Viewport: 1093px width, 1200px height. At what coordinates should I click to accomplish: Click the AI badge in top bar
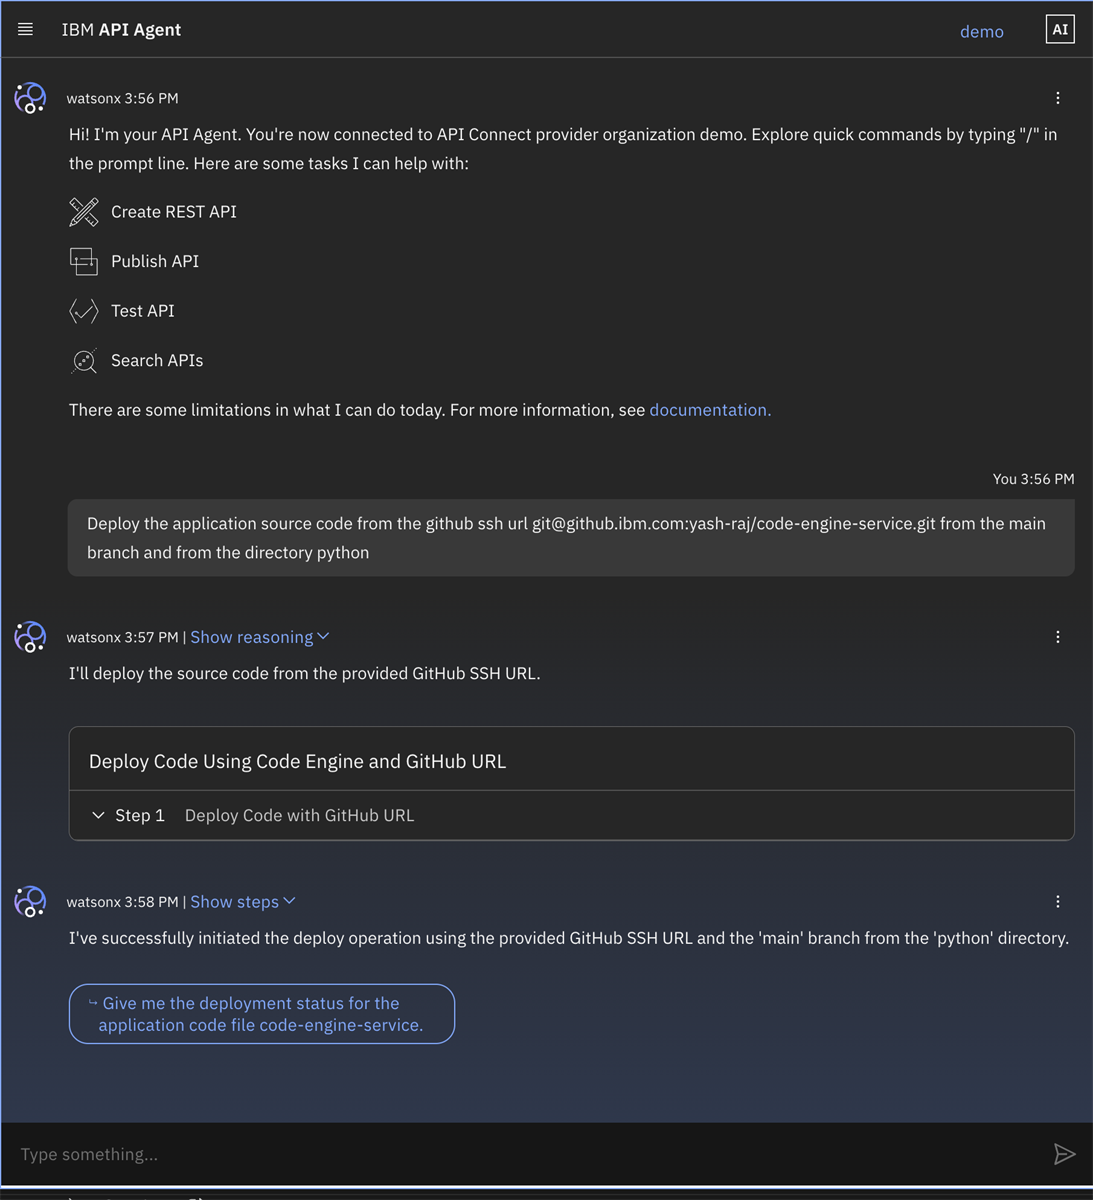click(1060, 29)
